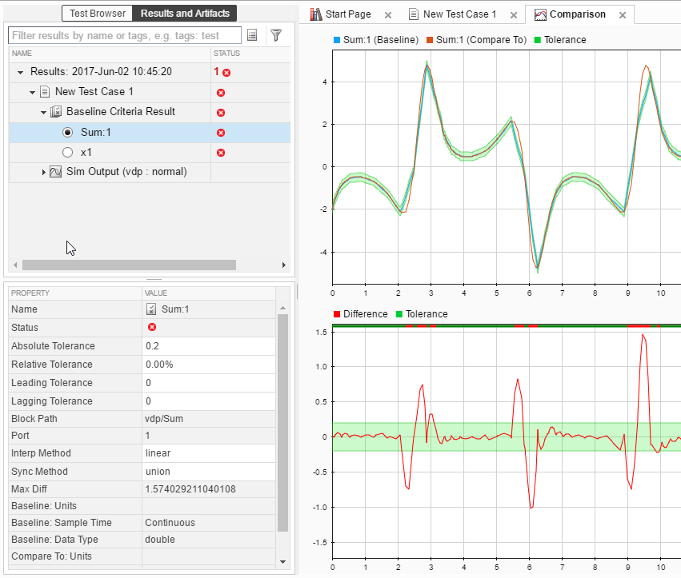Click the filter funnel icon

point(276,35)
